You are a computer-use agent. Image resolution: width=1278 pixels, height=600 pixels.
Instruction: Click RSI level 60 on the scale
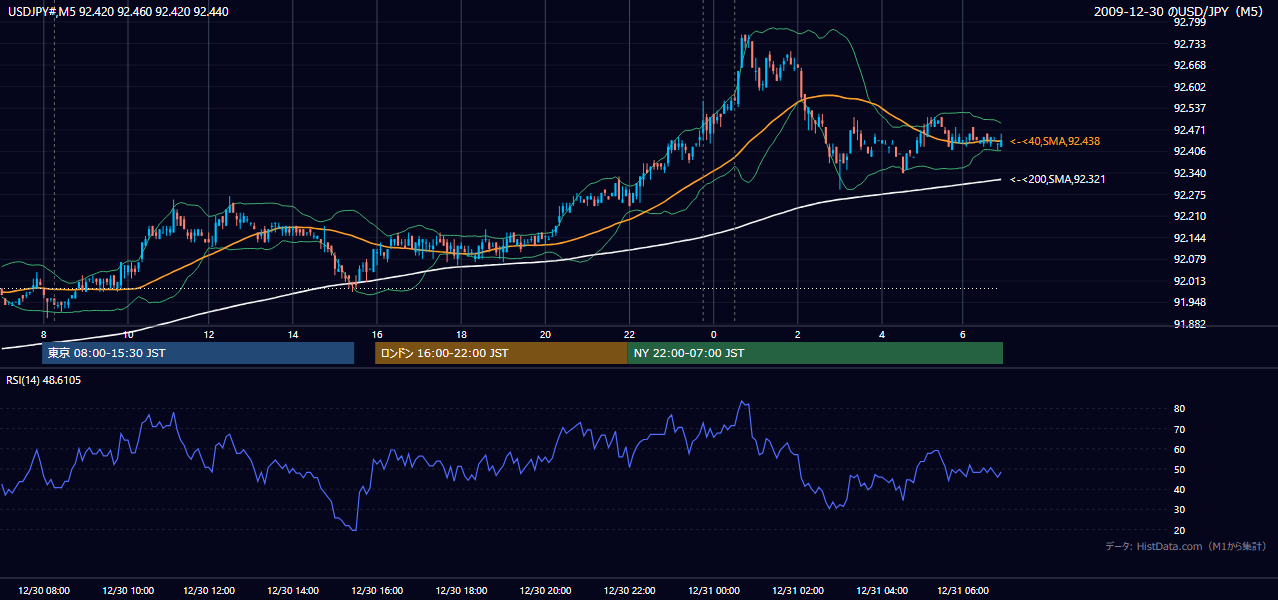point(1179,449)
